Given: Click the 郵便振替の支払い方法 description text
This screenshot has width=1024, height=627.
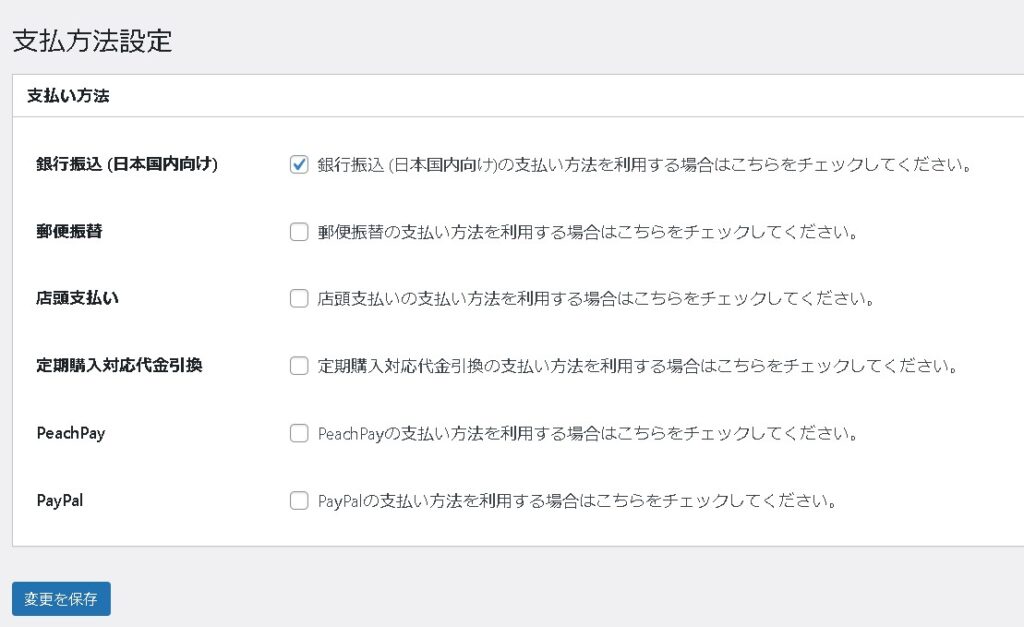Looking at the screenshot, I should pyautogui.click(x=588, y=232).
